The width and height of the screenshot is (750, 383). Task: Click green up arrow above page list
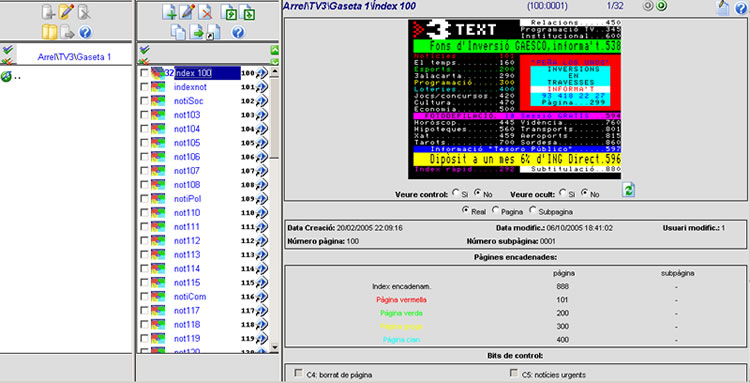tap(275, 50)
